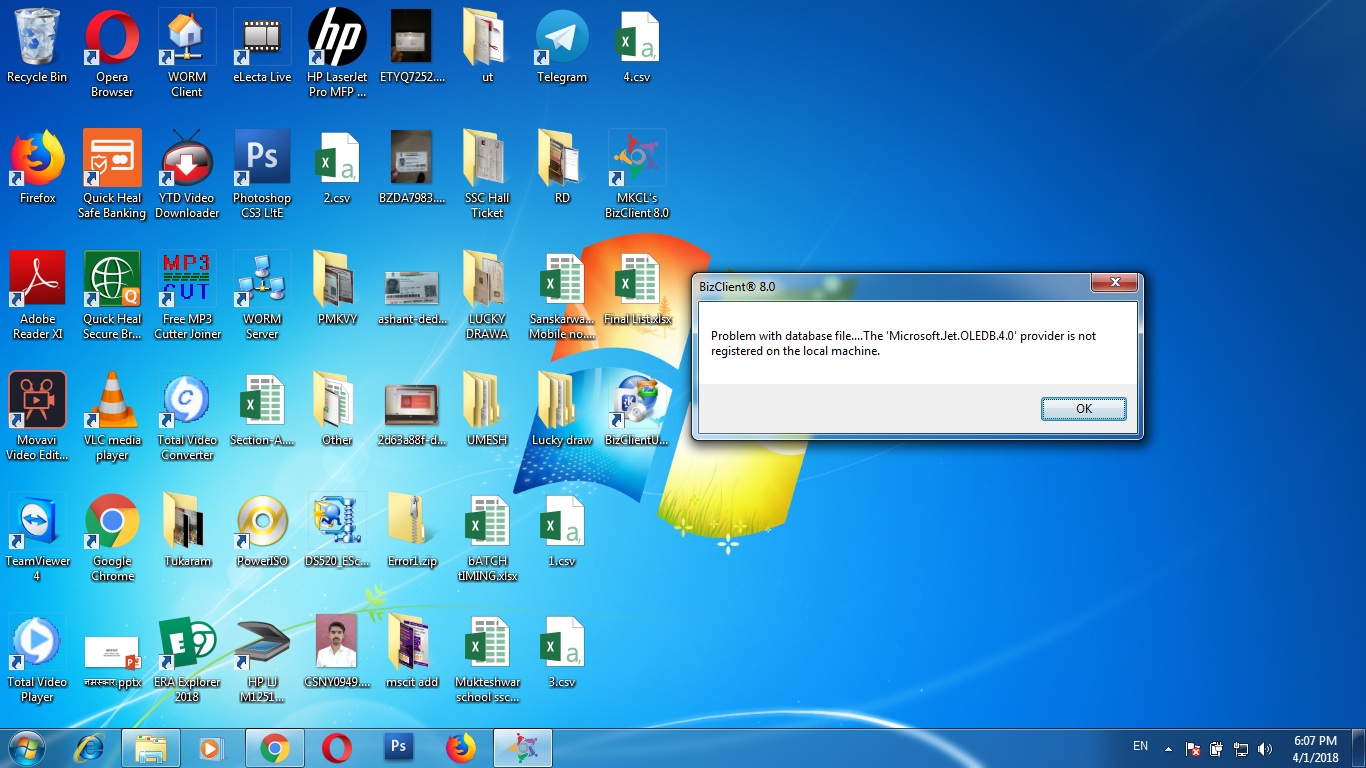1366x768 pixels.
Task: Select the Error1.zip archive file
Action: (412, 531)
